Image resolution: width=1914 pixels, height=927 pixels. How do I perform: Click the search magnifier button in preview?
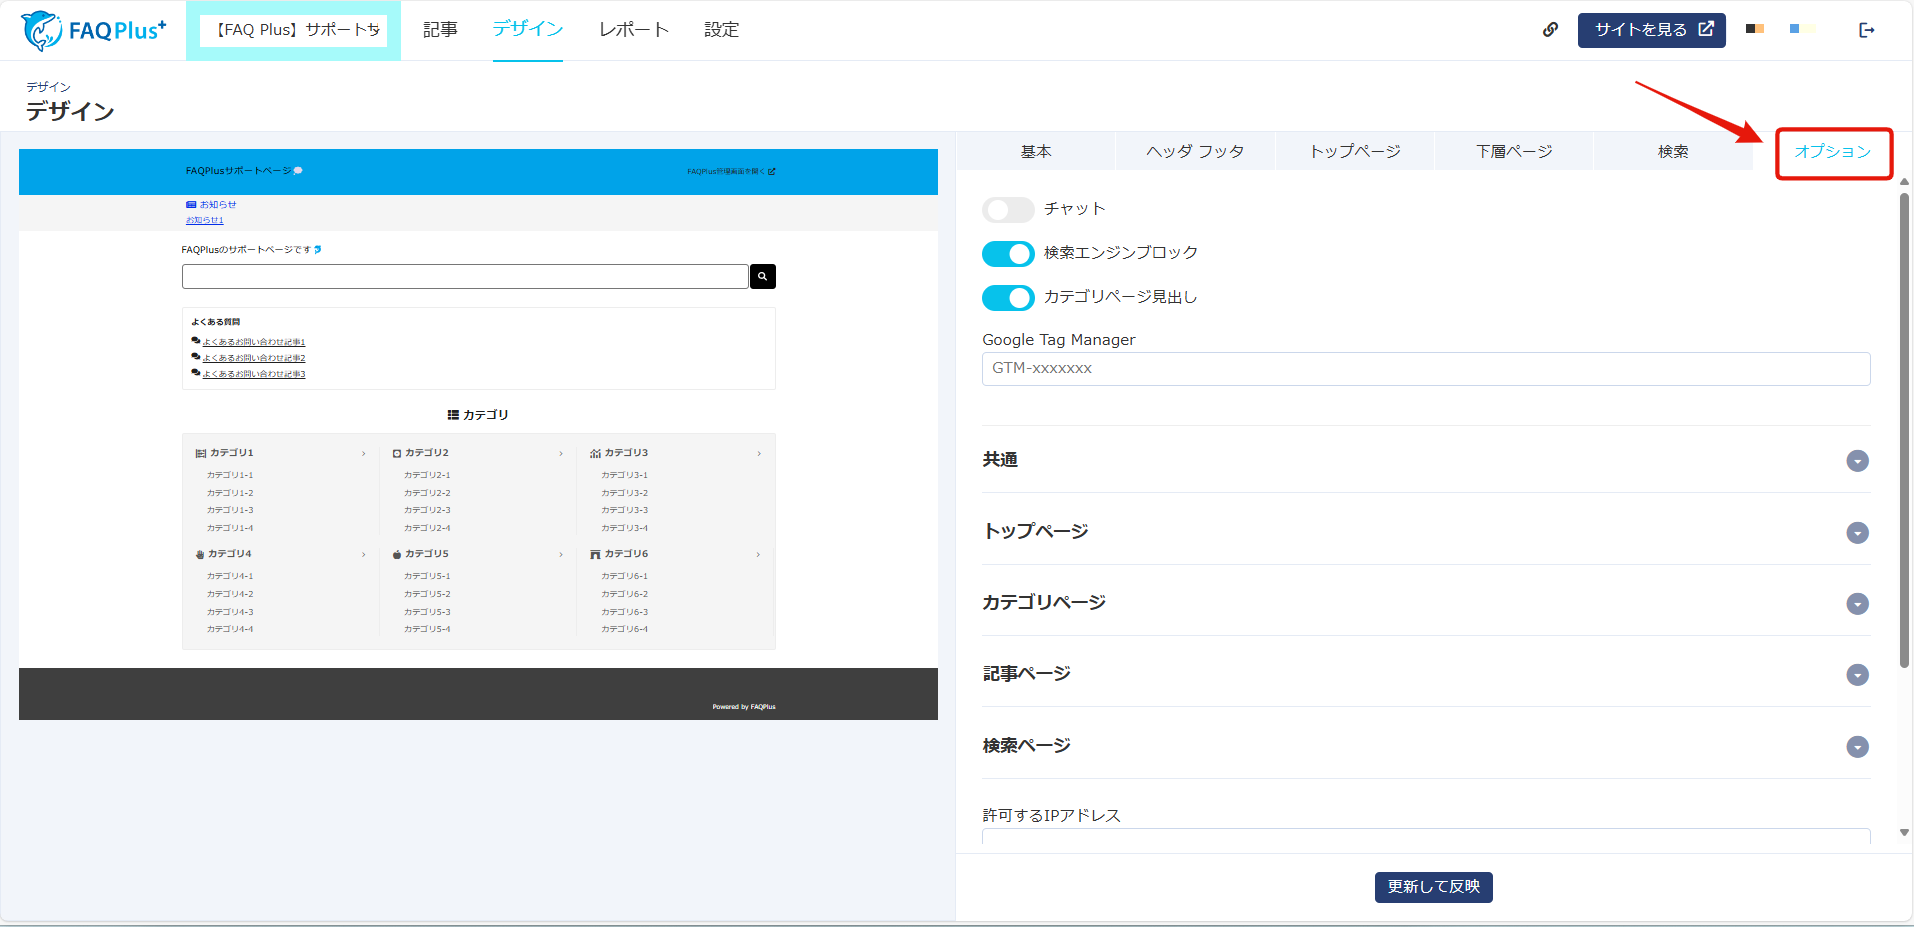click(x=762, y=276)
